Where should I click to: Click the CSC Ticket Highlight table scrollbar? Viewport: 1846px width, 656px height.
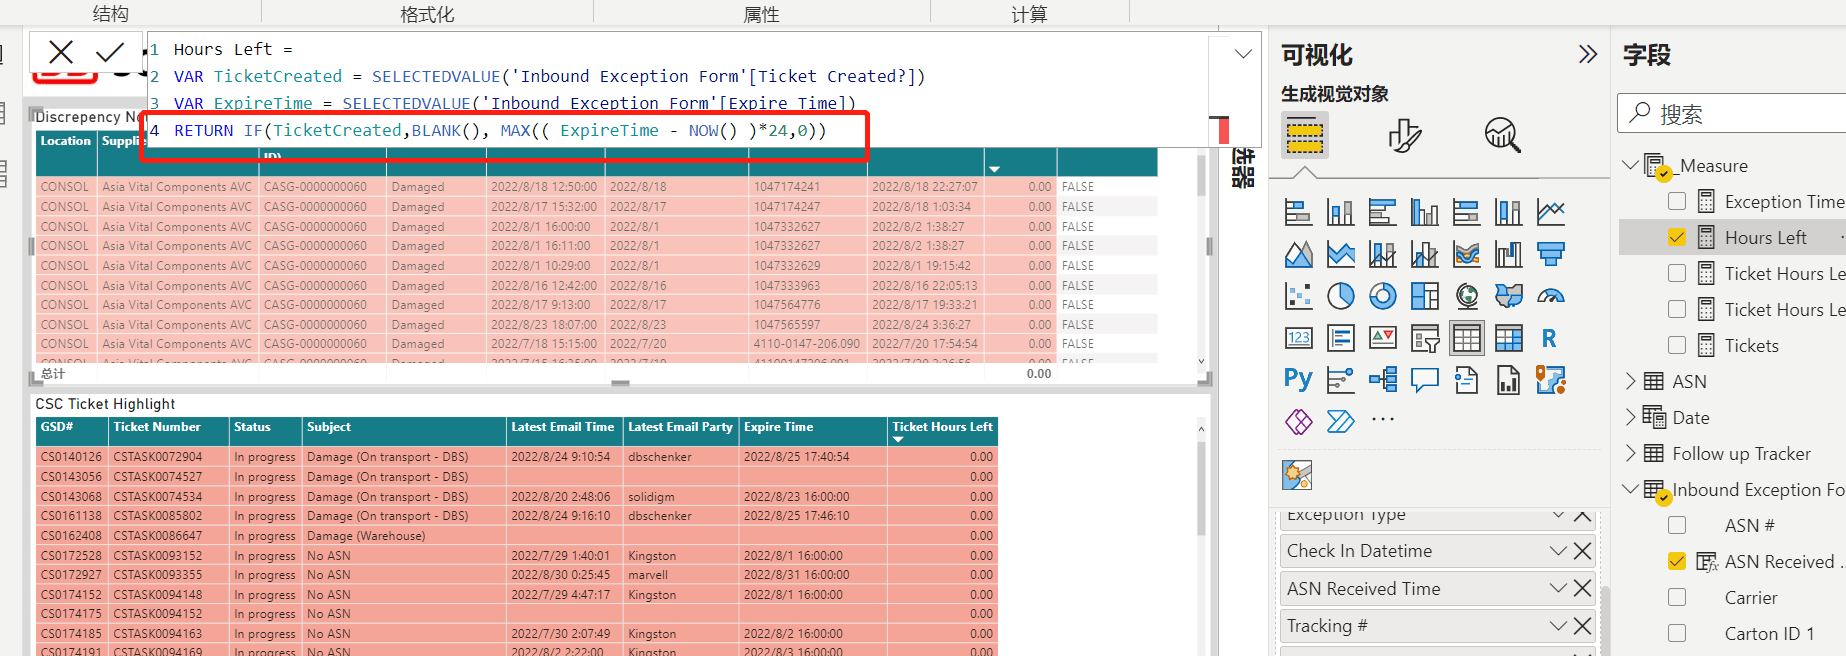click(1201, 490)
